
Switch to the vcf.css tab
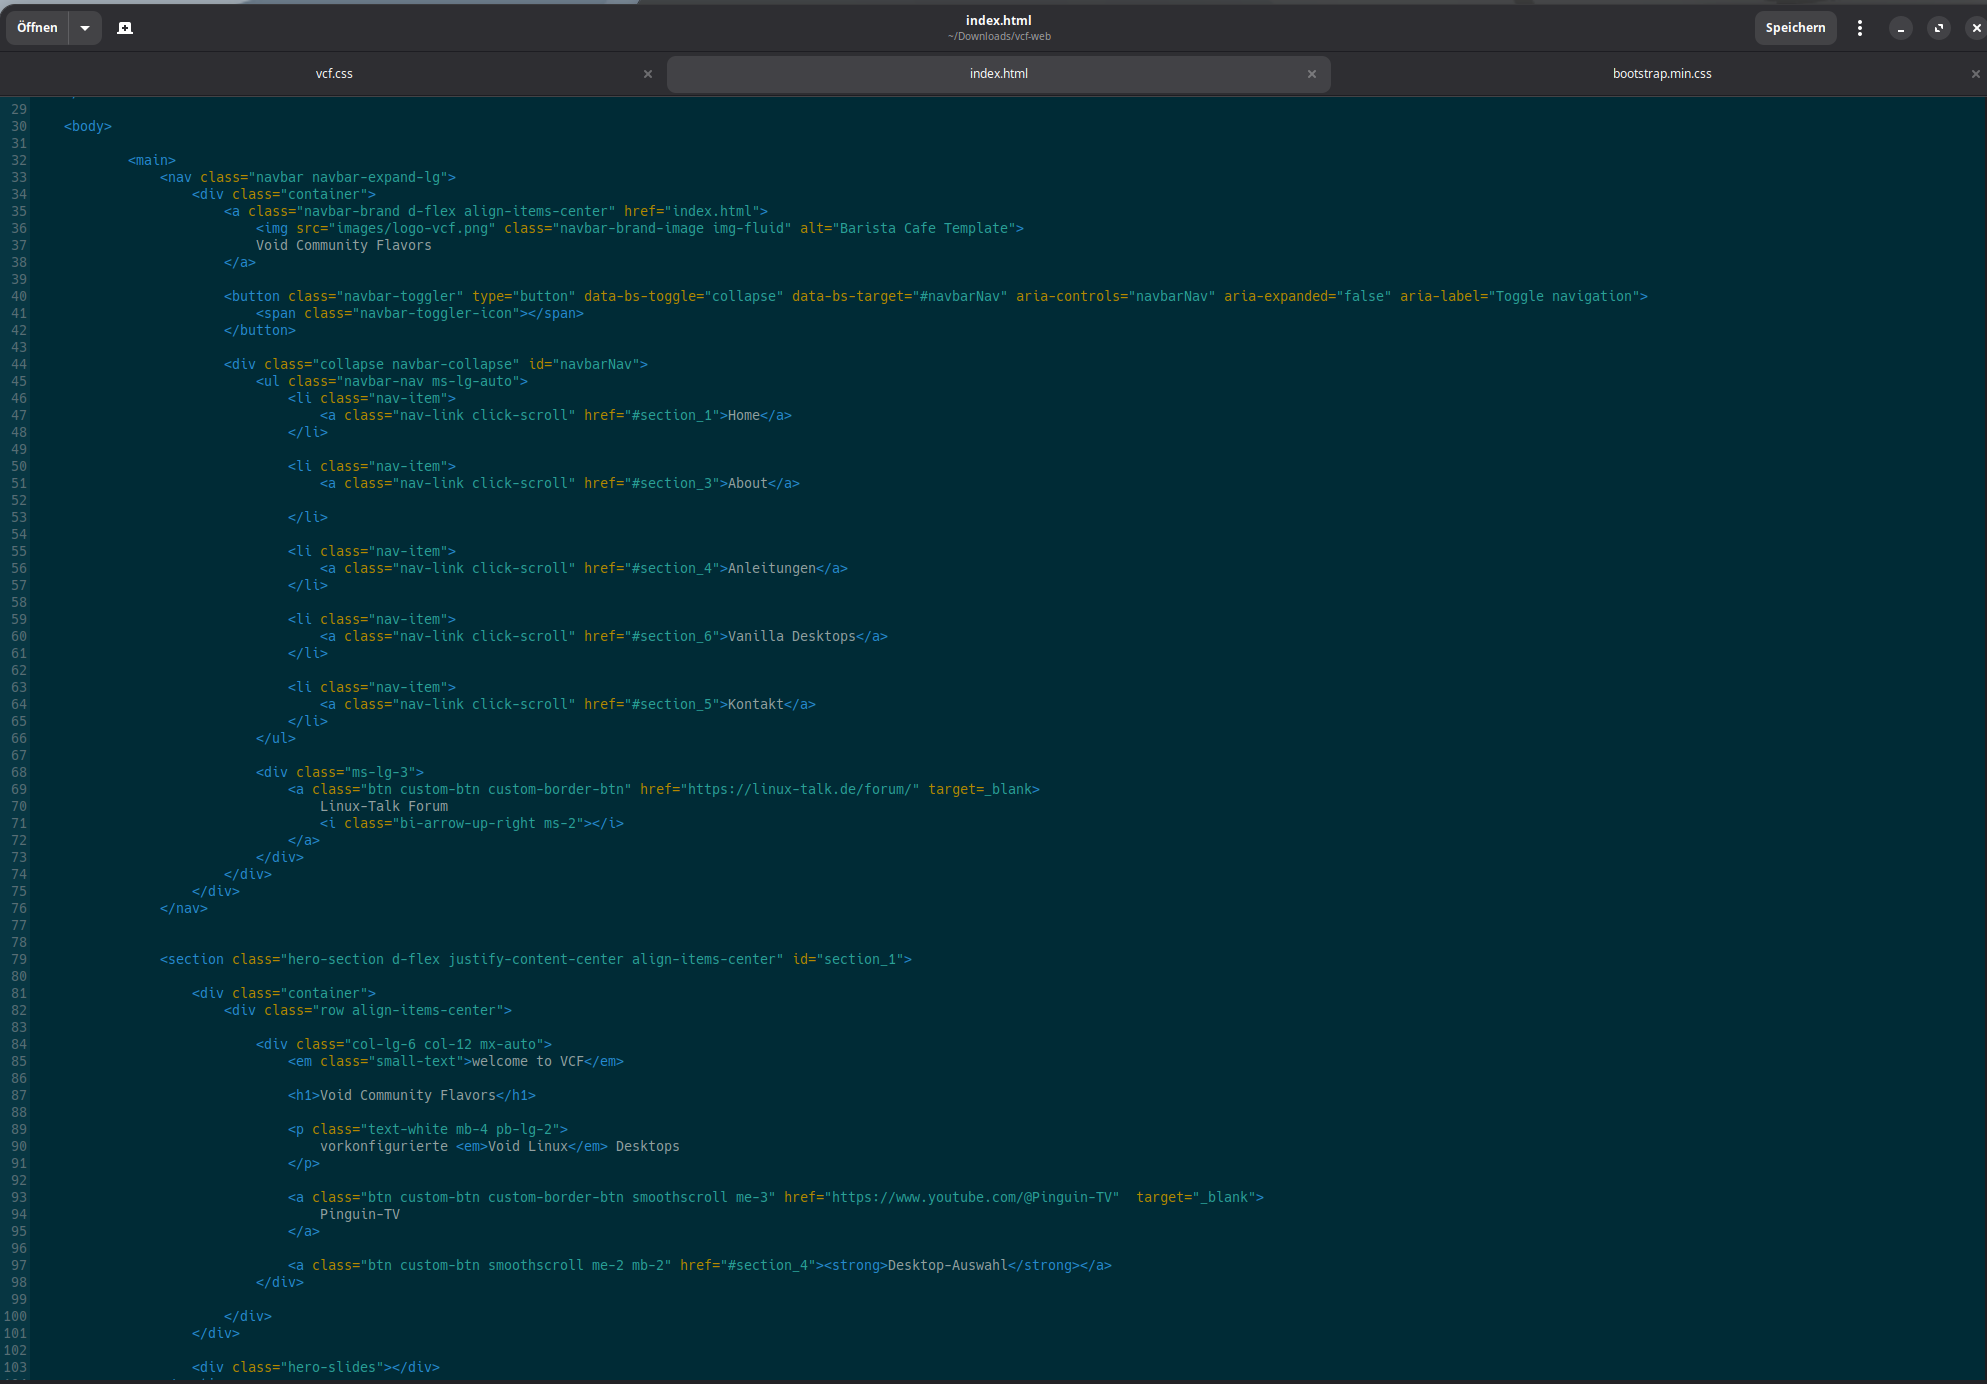[x=334, y=74]
